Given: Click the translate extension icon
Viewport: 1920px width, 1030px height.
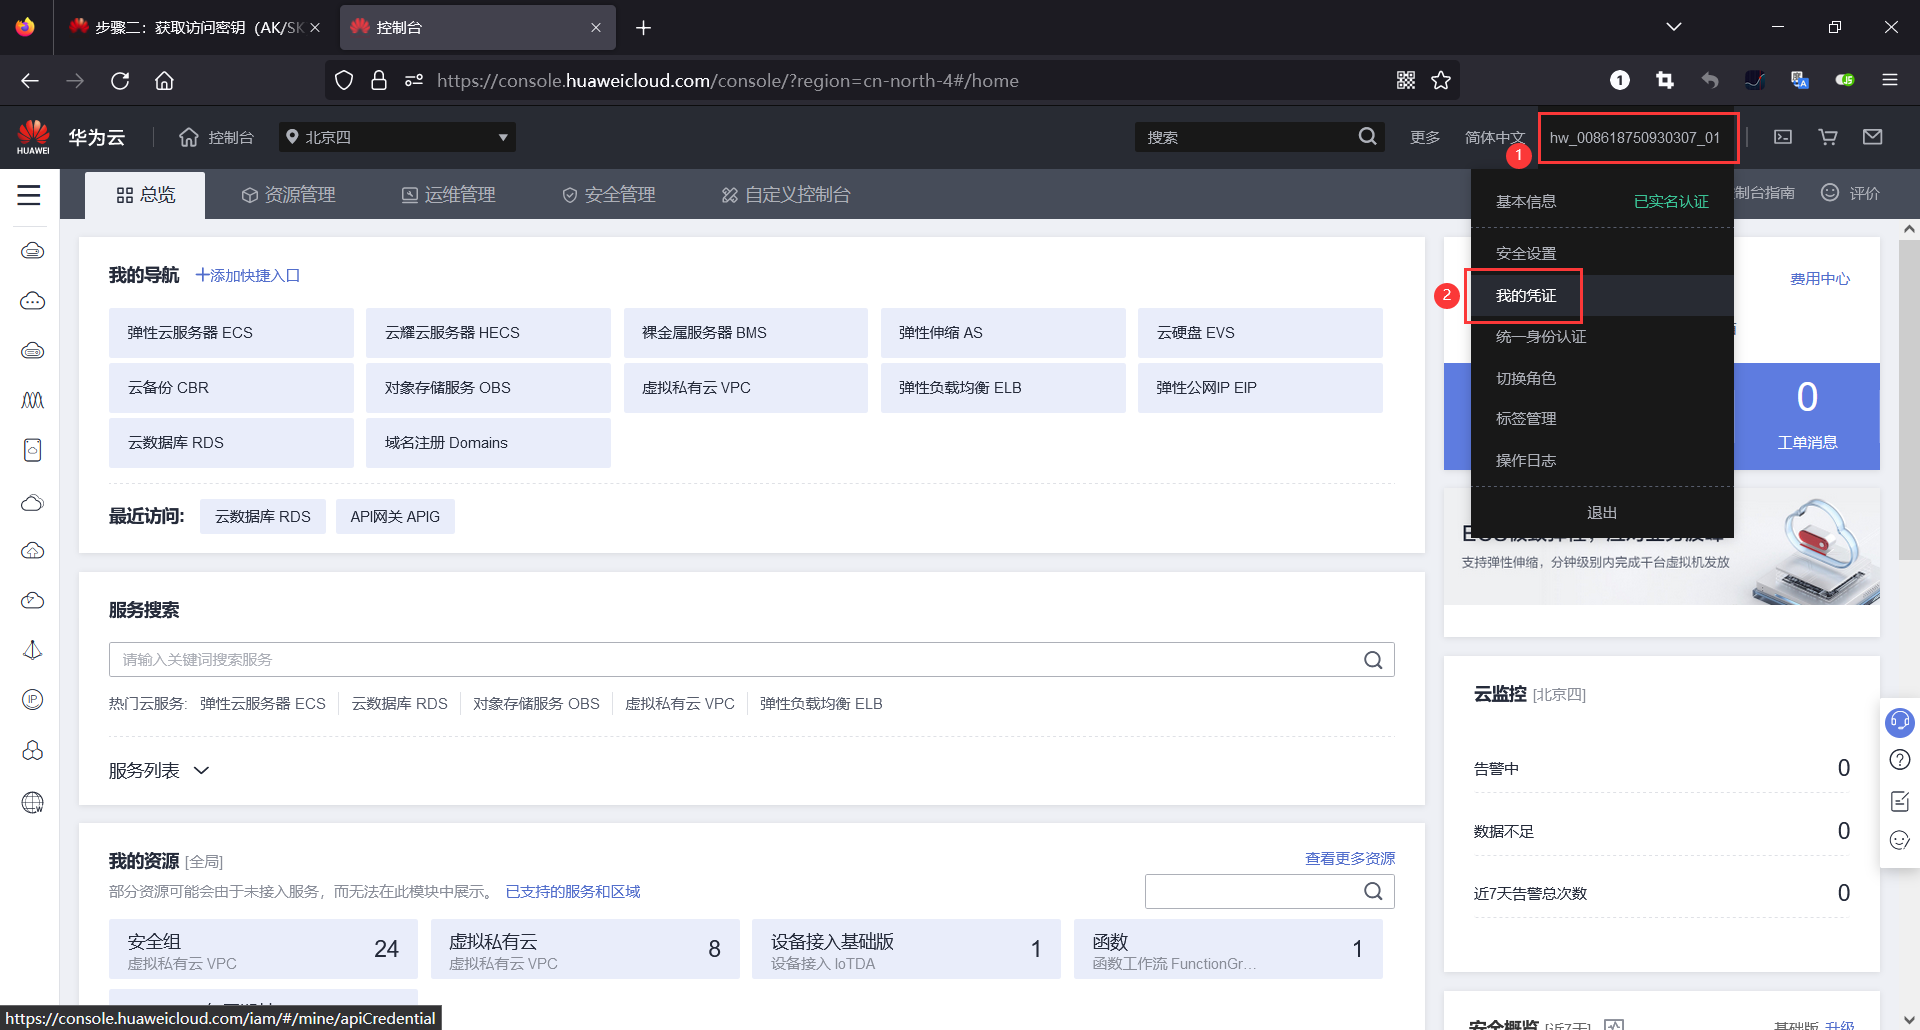Looking at the screenshot, I should click(x=1800, y=80).
